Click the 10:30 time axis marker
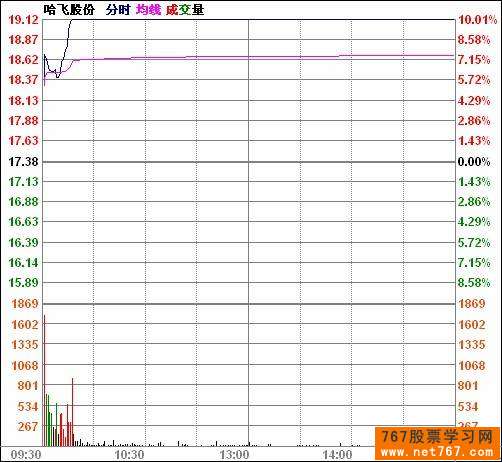 130,455
